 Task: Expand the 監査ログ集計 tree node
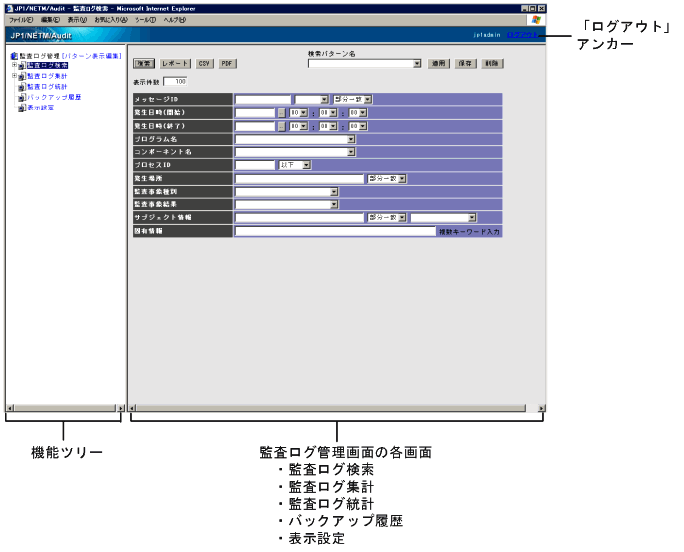tap(14, 75)
